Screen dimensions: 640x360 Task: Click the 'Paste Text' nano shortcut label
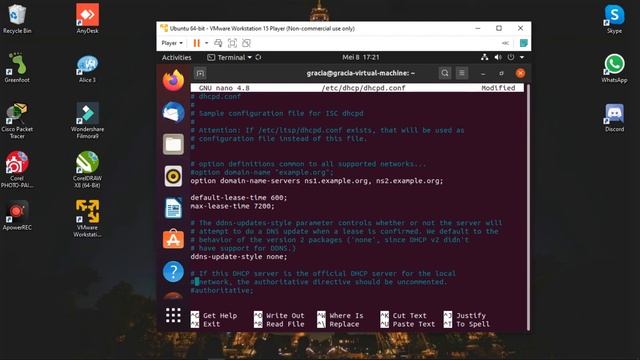click(x=414, y=324)
